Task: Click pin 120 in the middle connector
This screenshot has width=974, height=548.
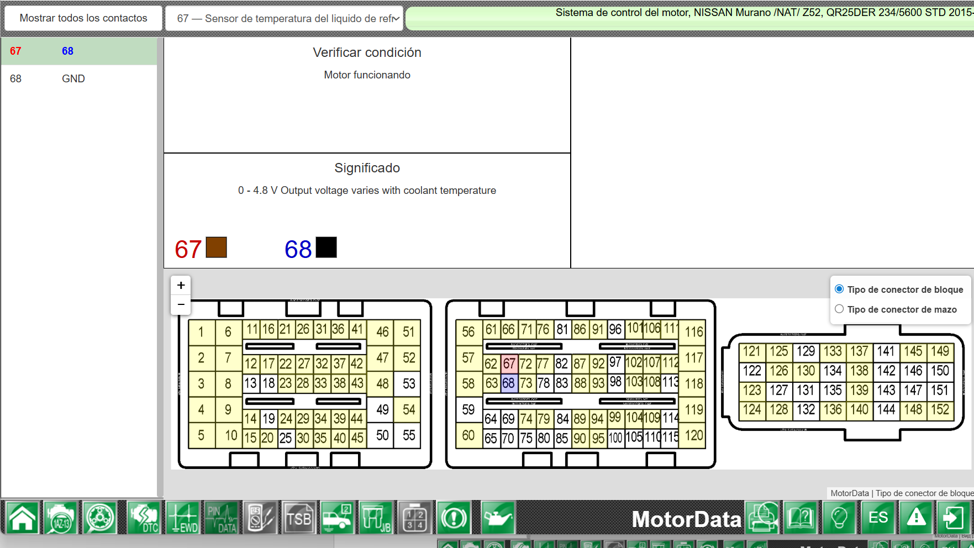Action: pyautogui.click(x=693, y=436)
